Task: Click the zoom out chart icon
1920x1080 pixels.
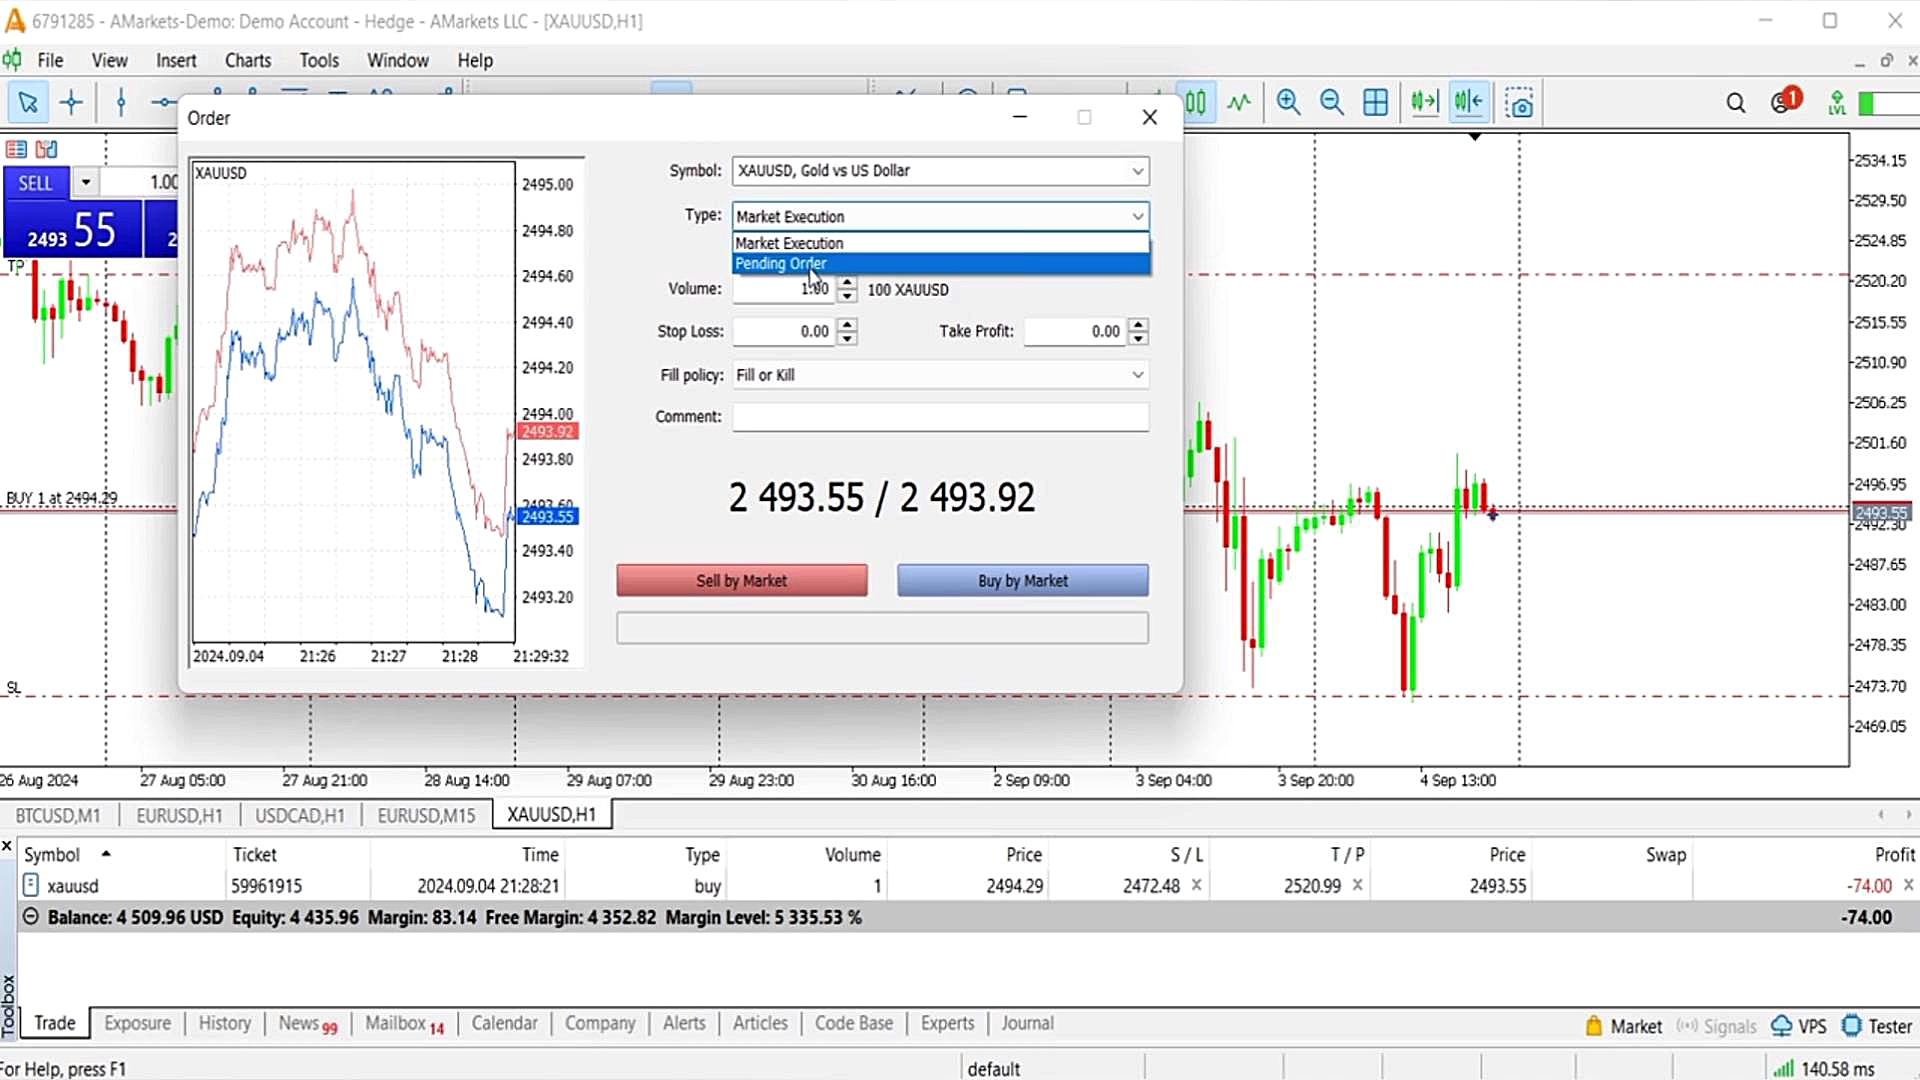Action: tap(1331, 102)
